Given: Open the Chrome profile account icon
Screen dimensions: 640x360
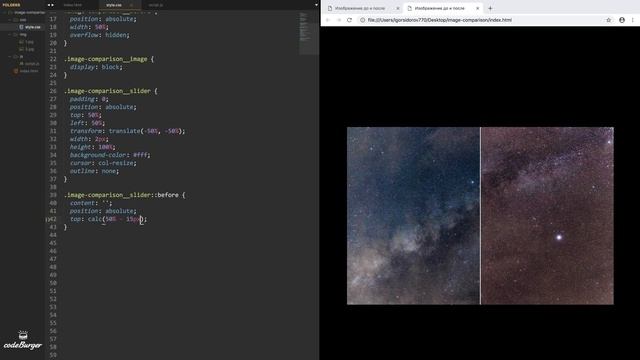Looking at the screenshot, I should click(x=622, y=20).
